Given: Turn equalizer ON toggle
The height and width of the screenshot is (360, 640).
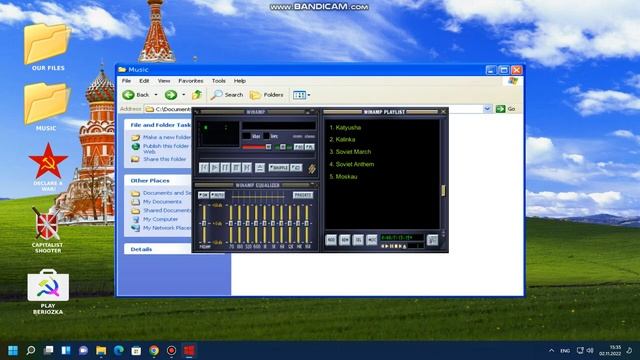Looking at the screenshot, I should [203, 195].
